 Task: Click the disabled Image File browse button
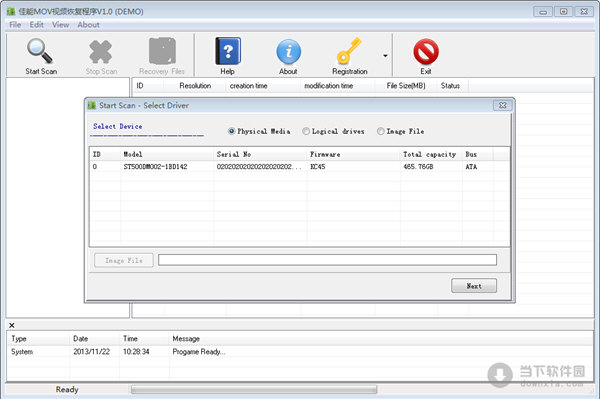[124, 260]
